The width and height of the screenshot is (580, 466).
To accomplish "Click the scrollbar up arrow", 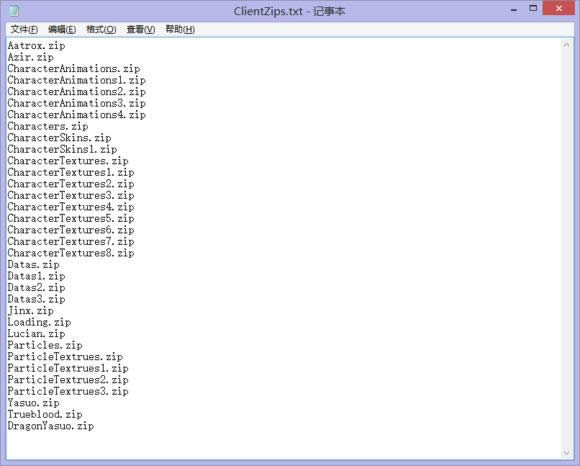I will click(x=566, y=45).
